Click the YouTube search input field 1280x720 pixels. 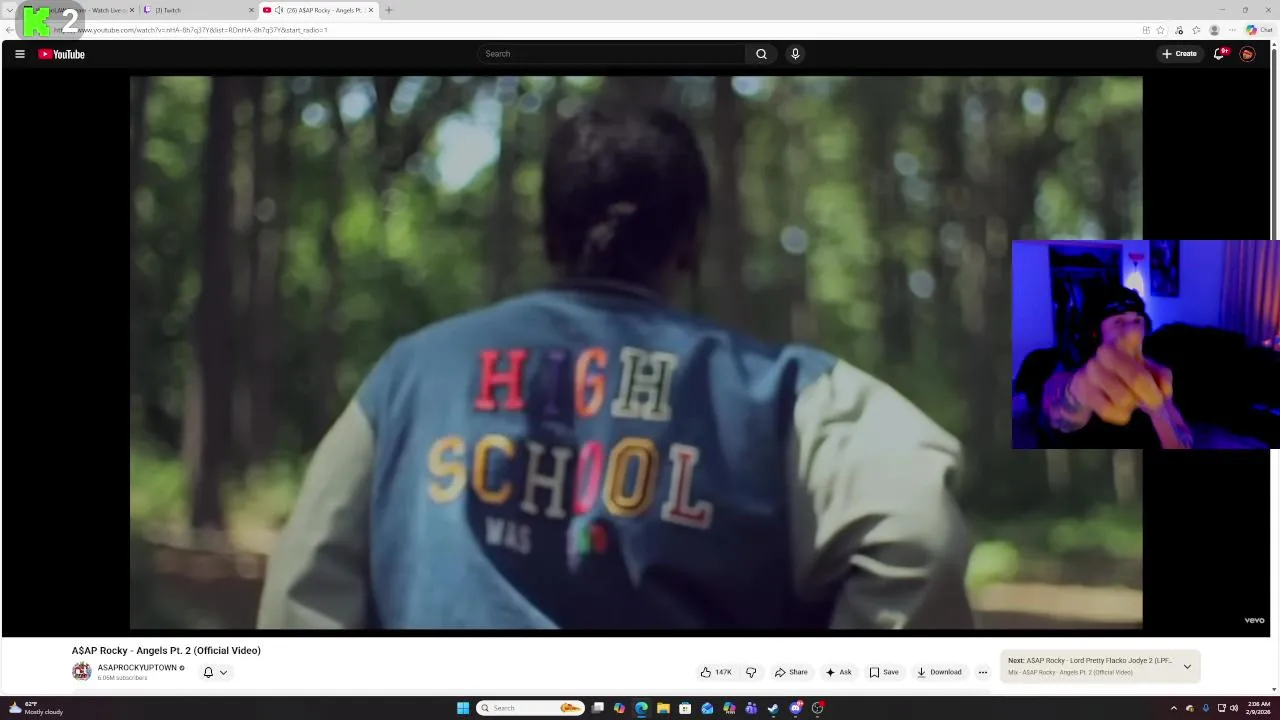coord(612,54)
